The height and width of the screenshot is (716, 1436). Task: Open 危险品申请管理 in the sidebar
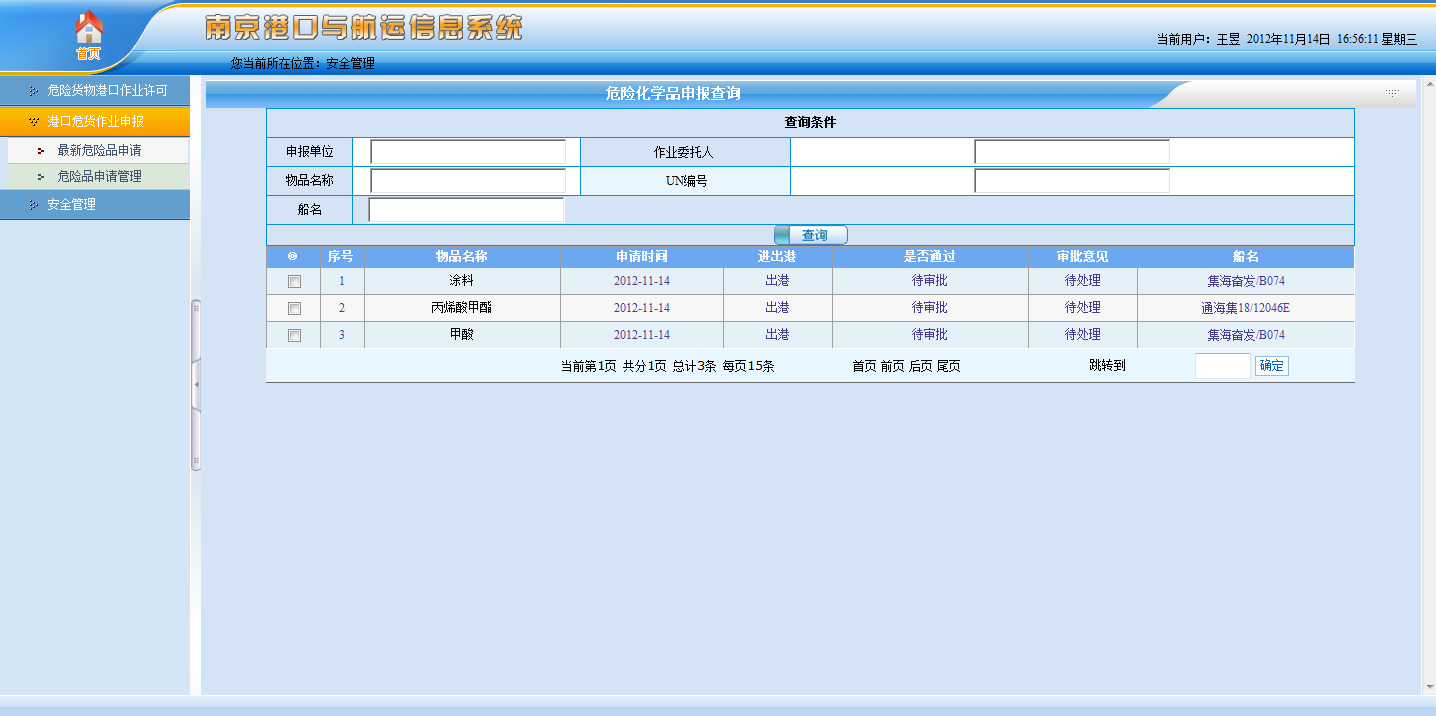pos(99,176)
